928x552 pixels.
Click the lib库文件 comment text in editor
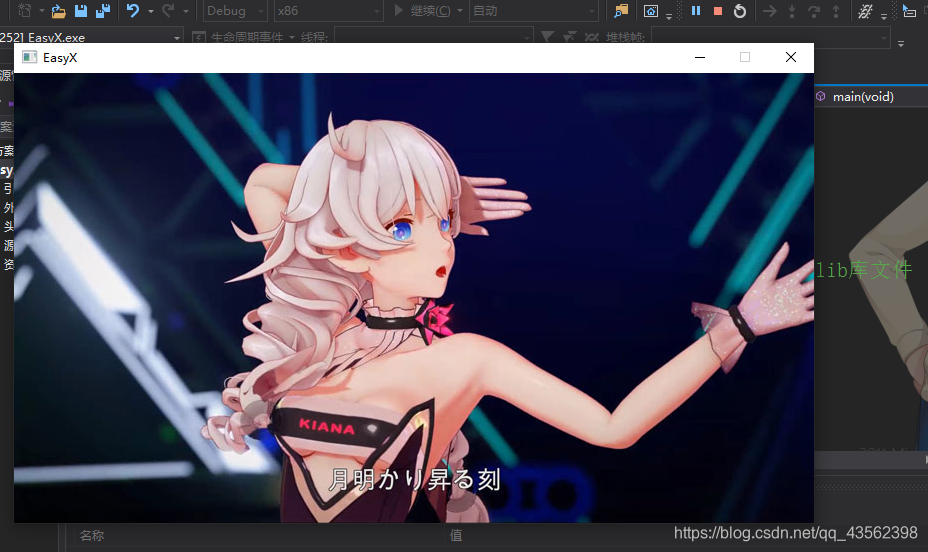[x=863, y=270]
